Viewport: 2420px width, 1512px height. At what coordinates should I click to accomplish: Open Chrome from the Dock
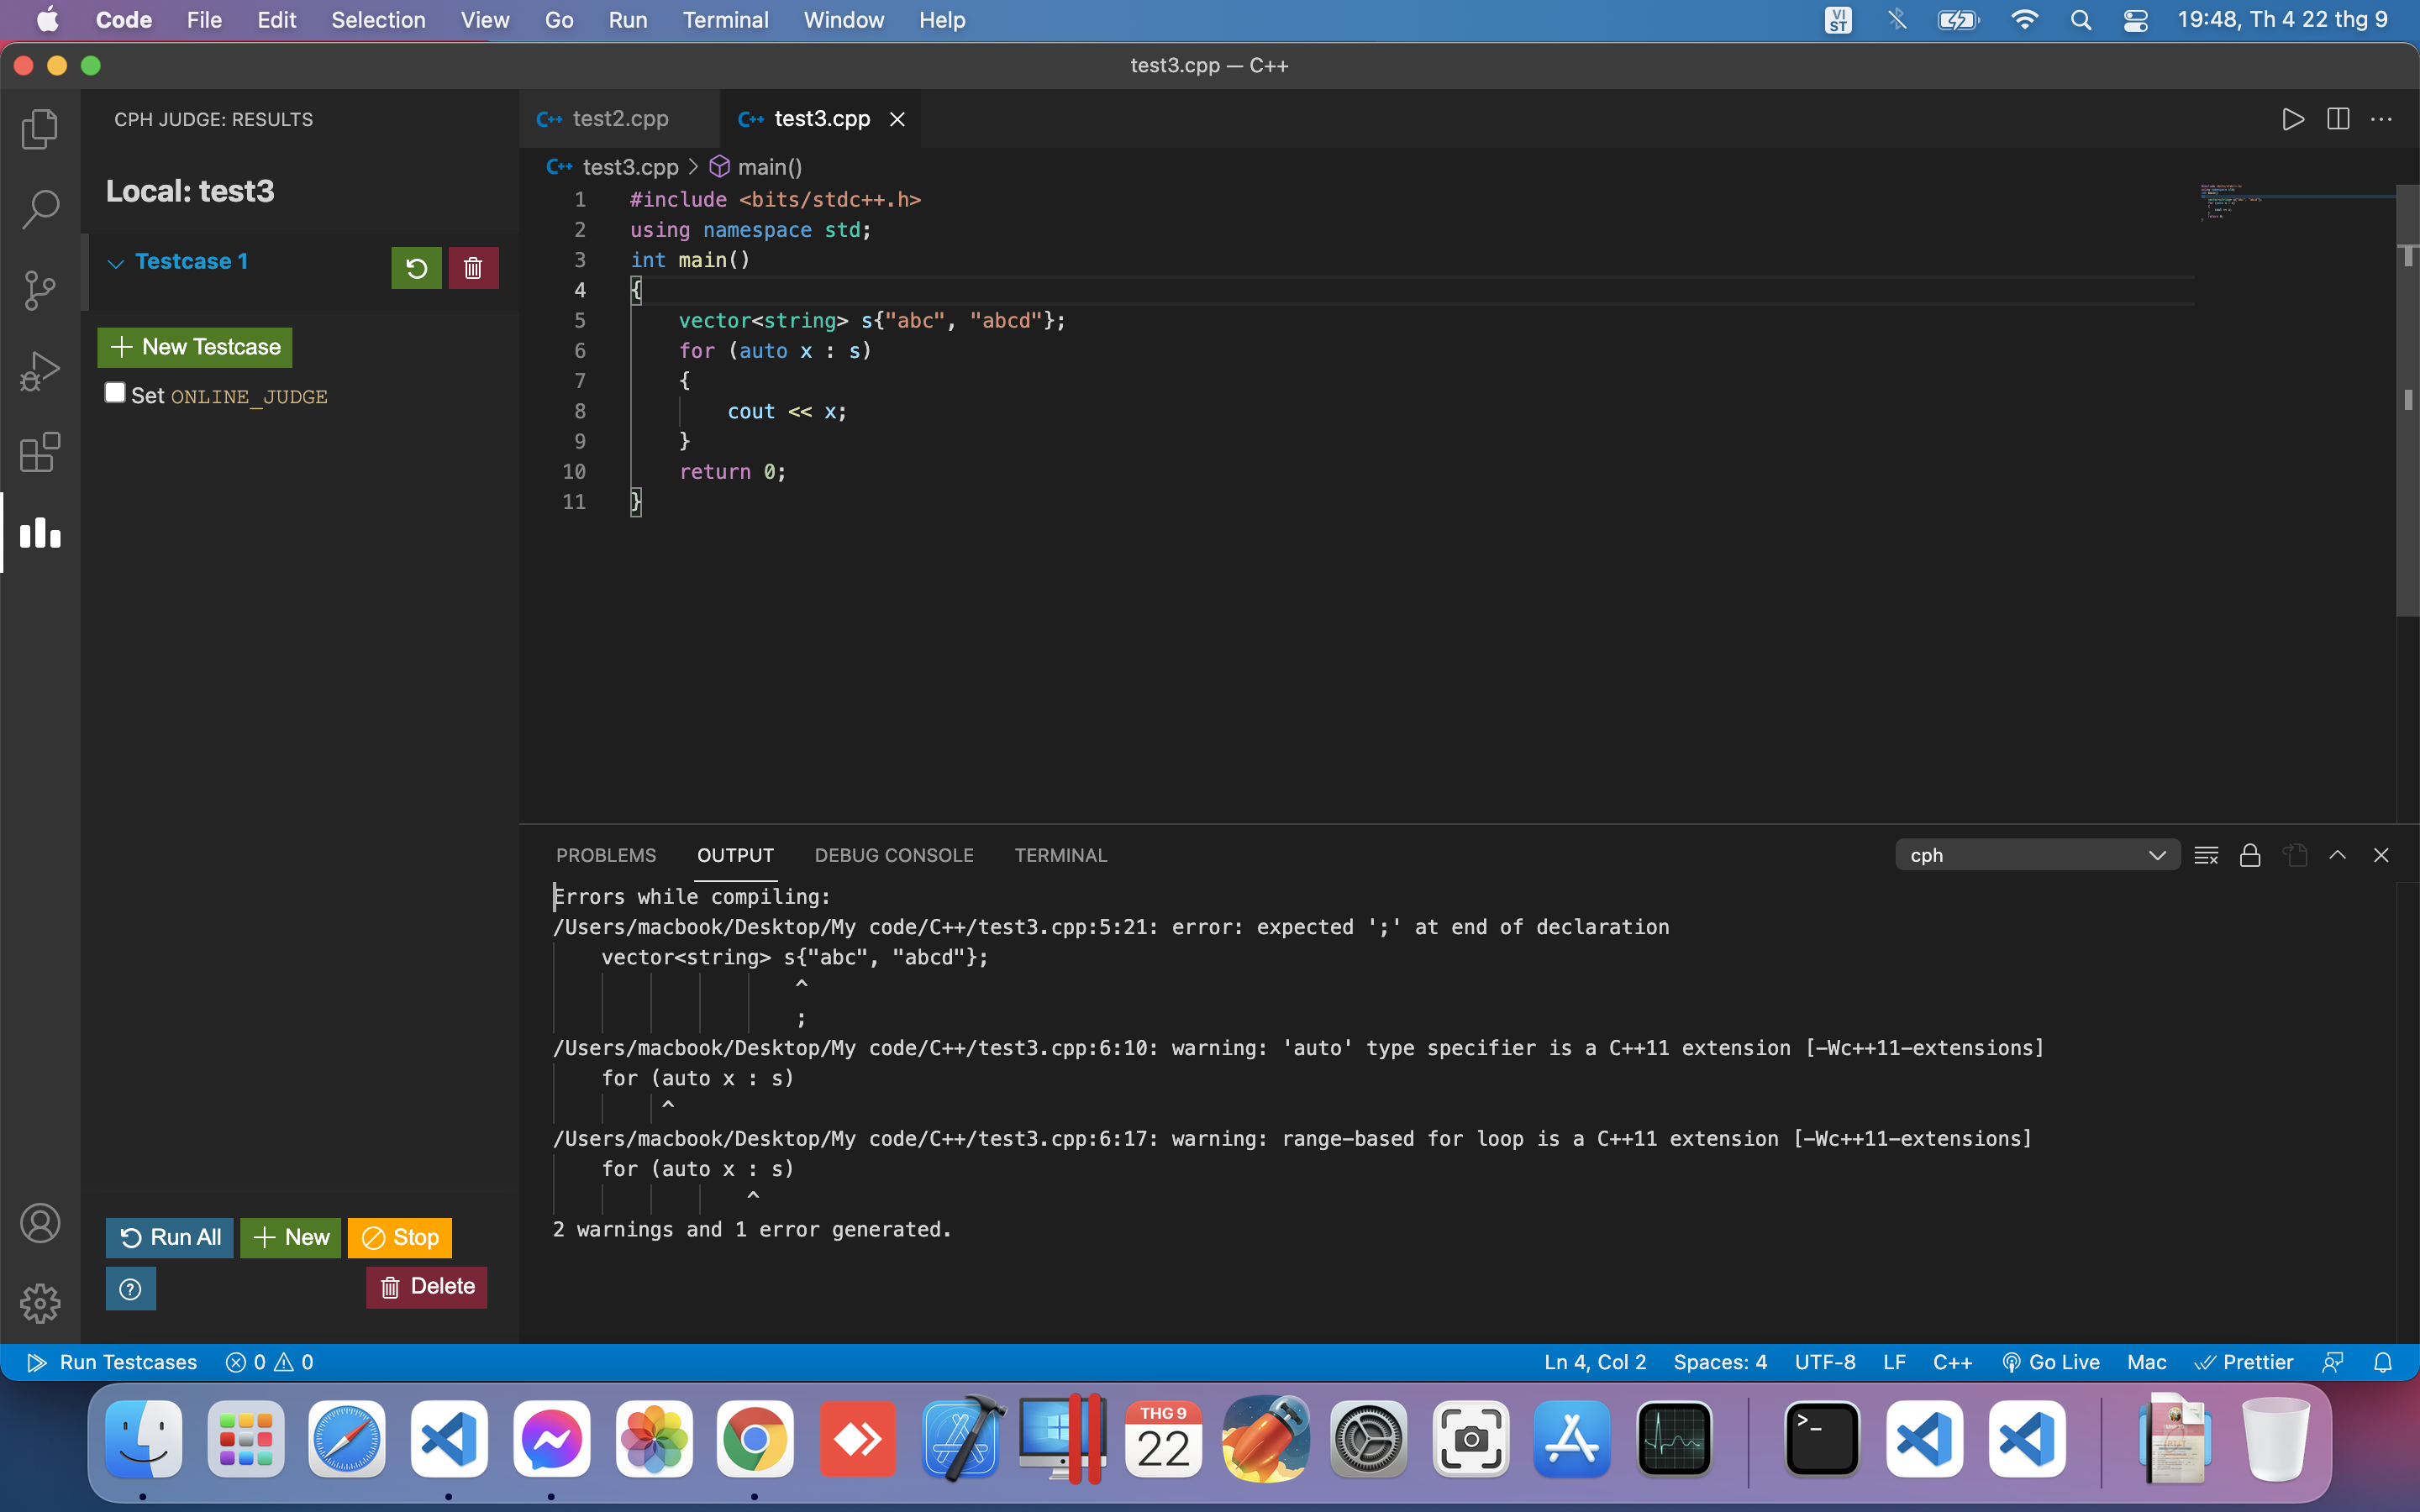(x=754, y=1440)
